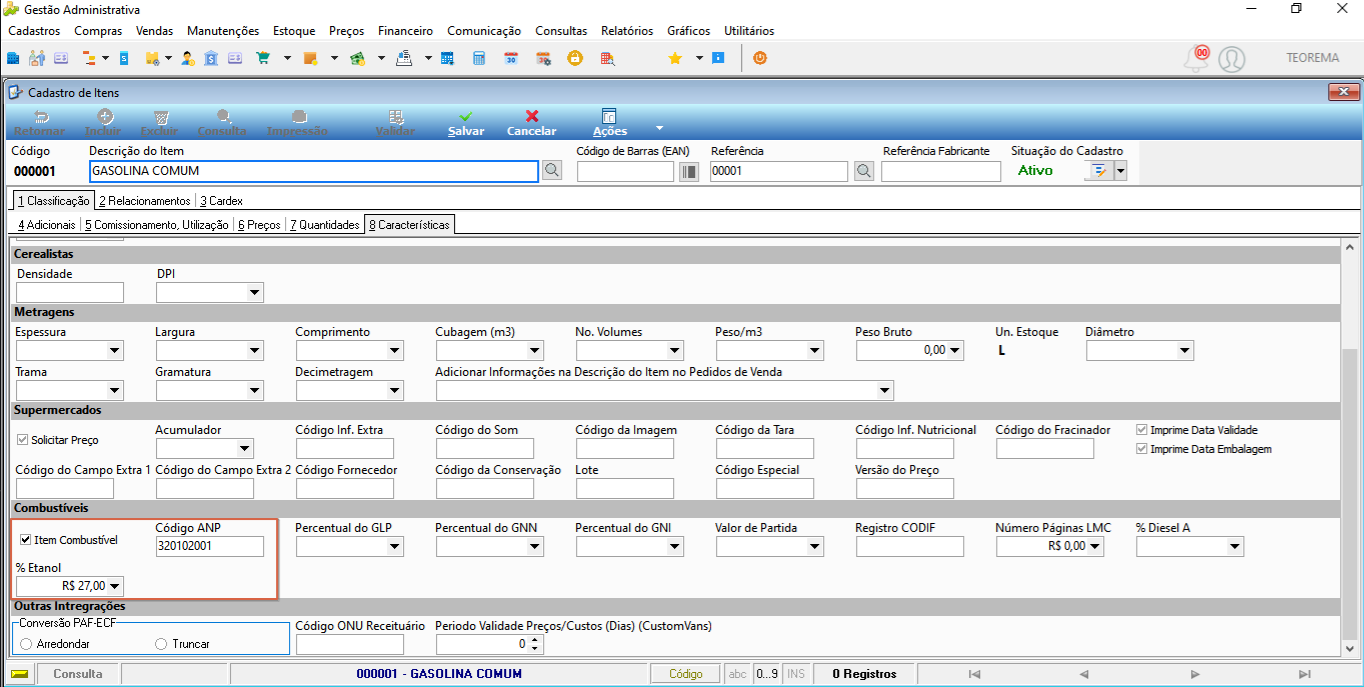Click the Salvar green checkmark icon

(466, 116)
